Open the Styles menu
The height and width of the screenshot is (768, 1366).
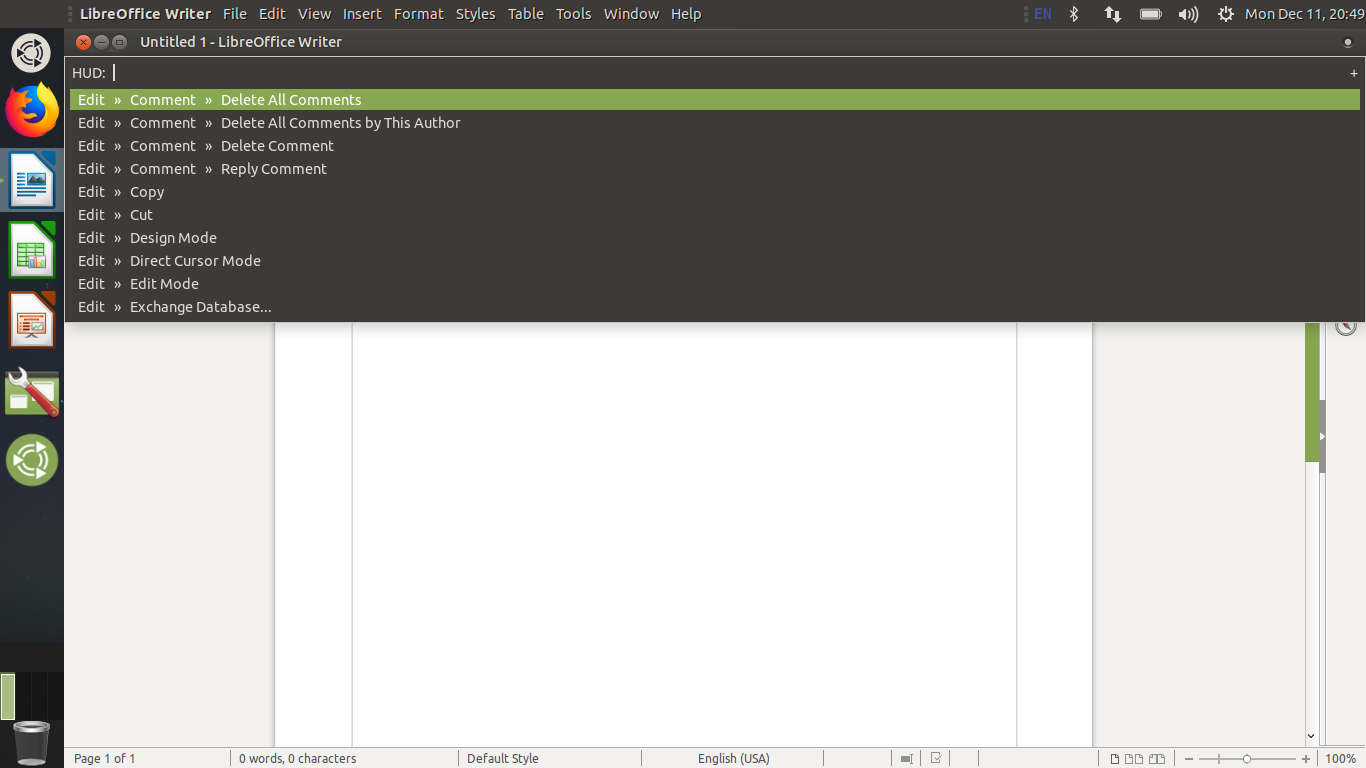pos(475,14)
